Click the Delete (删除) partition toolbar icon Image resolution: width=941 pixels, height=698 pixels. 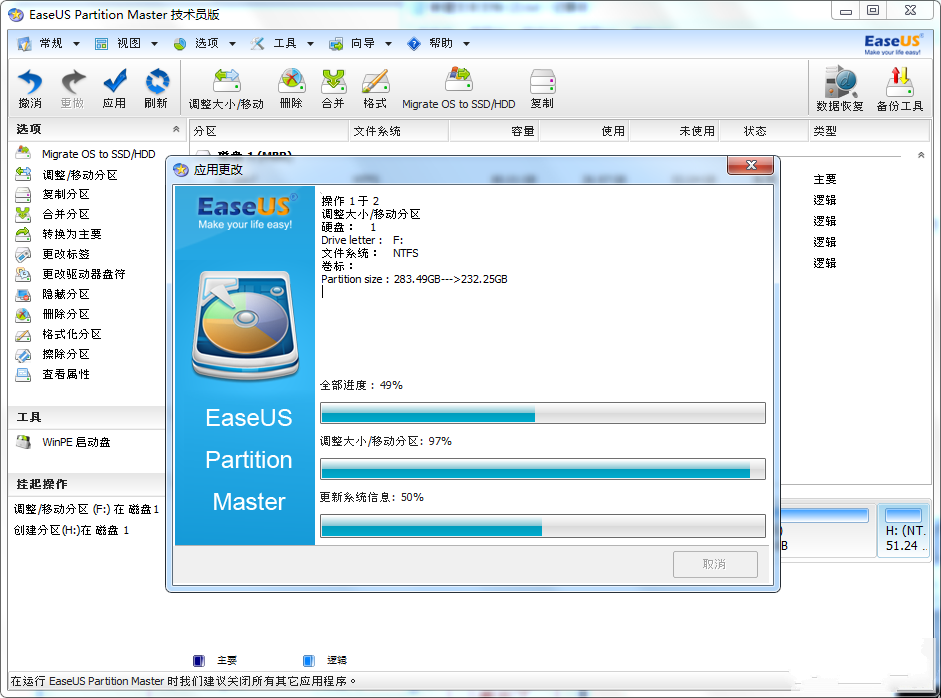tap(291, 88)
